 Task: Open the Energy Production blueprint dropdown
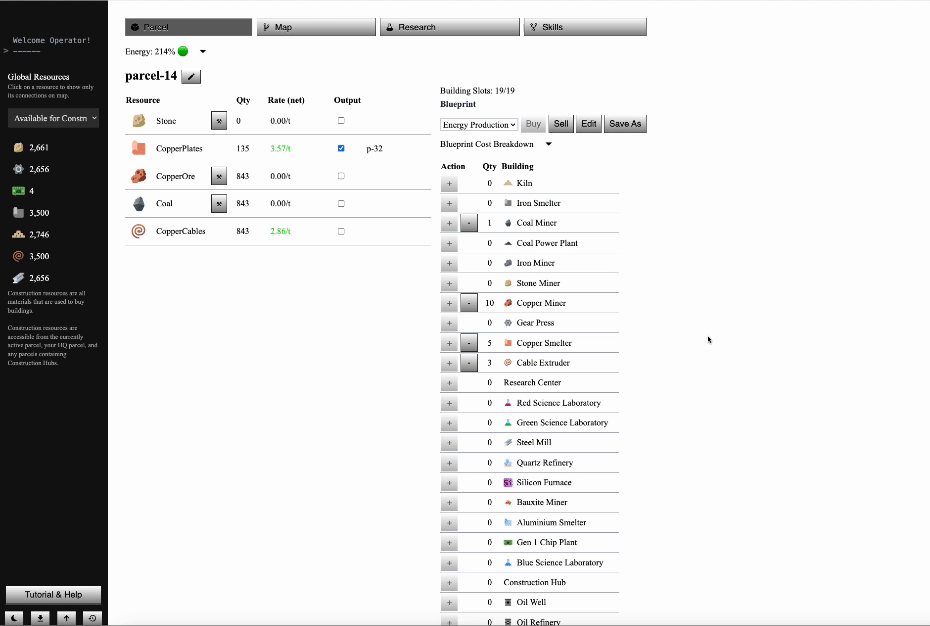pos(479,124)
